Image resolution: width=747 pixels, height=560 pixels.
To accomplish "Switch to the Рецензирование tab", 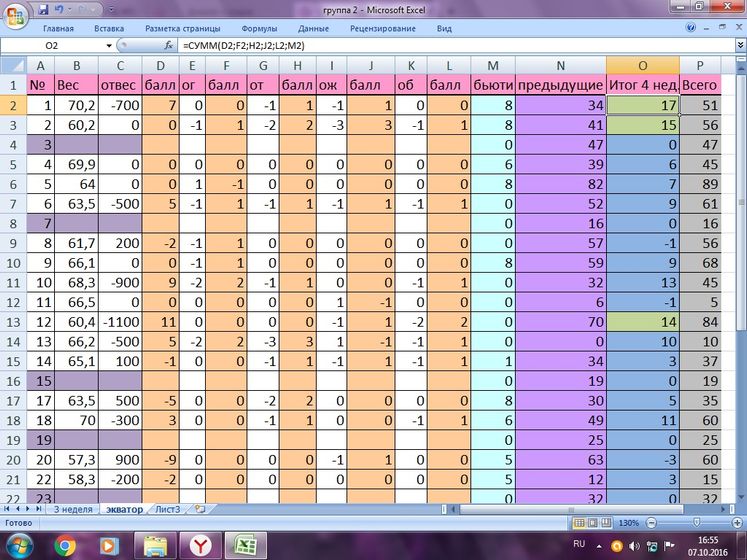I will coord(383,29).
